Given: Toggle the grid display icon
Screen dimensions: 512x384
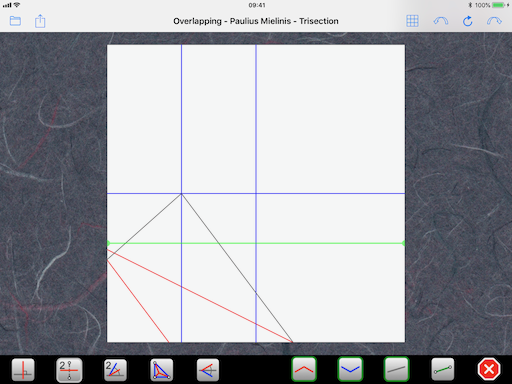Looking at the screenshot, I should [412, 21].
